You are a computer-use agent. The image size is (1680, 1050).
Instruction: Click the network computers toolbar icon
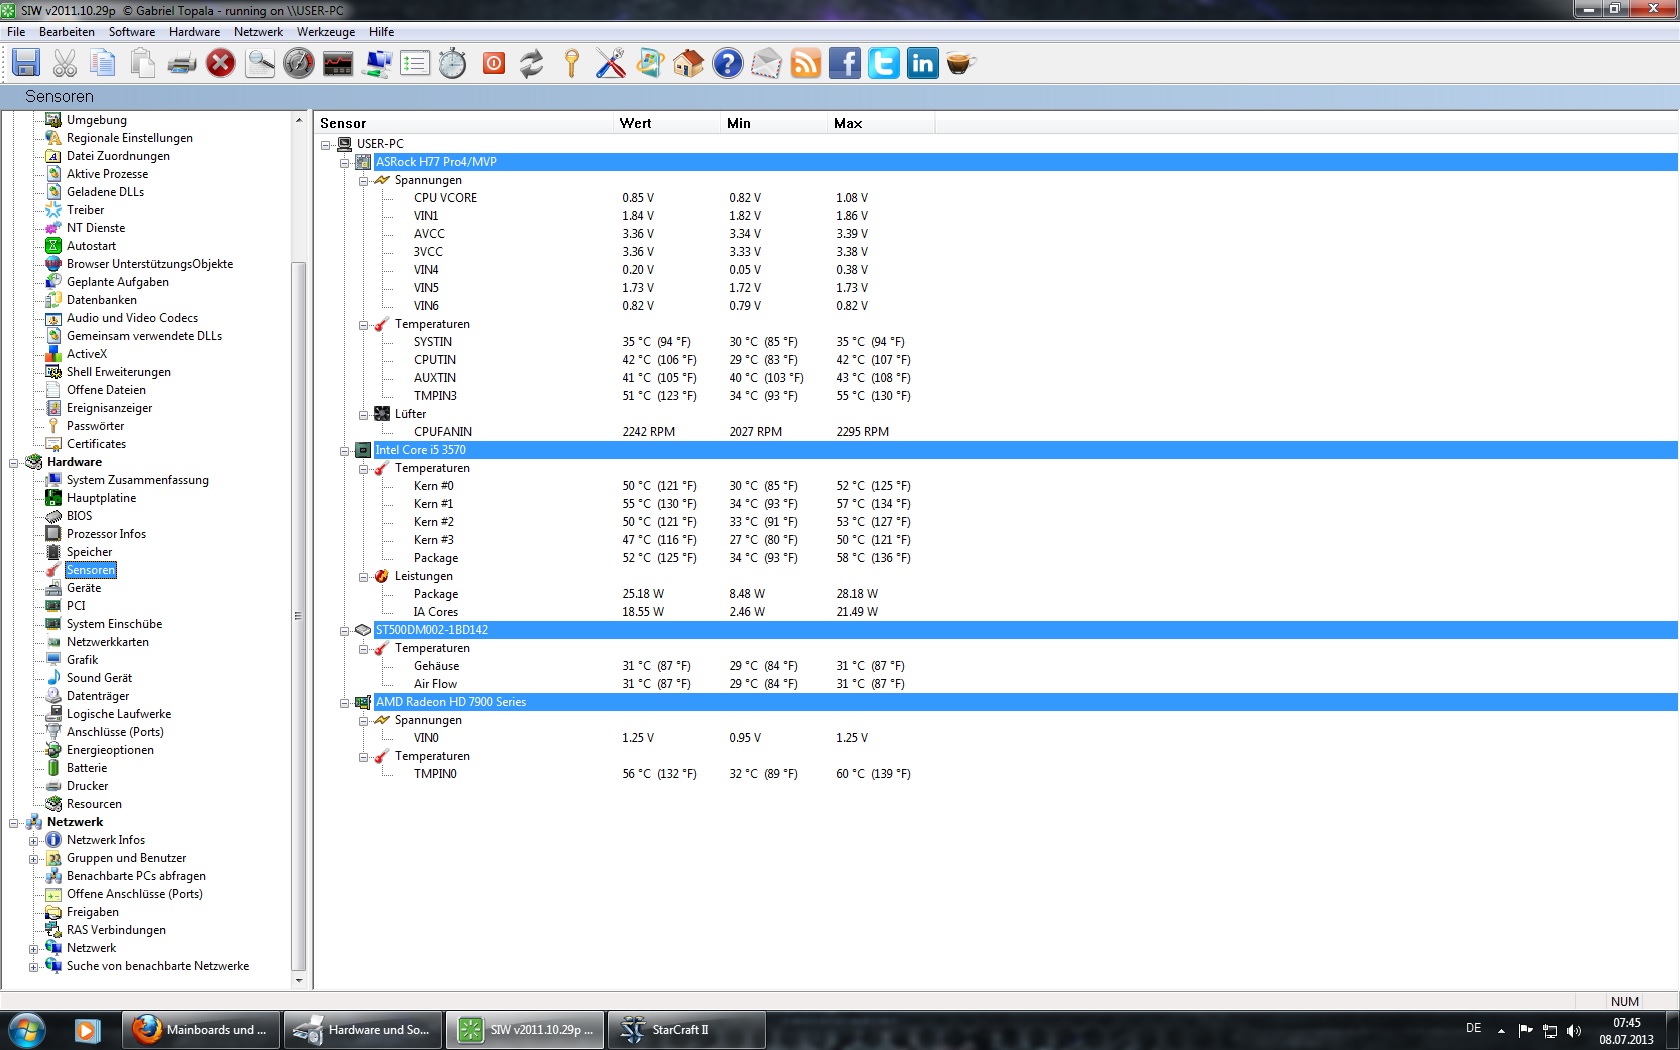(377, 63)
